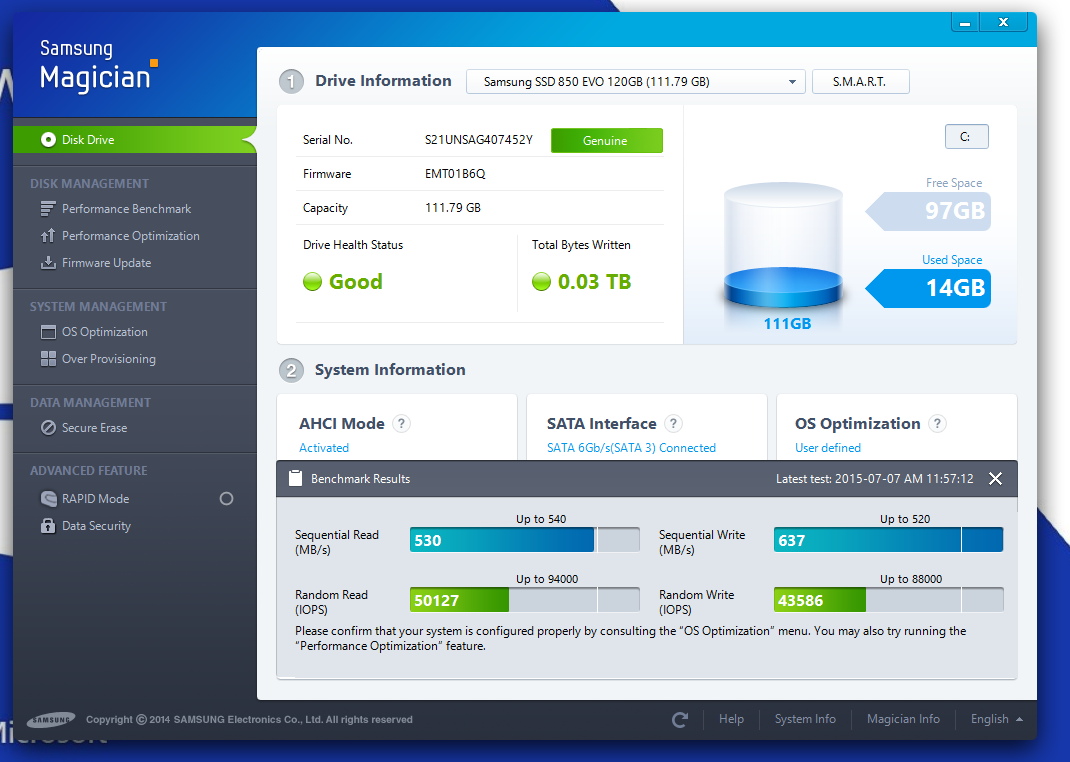Click the SATA 6Gb/s(SATA 3) Connected link

[x=631, y=448]
